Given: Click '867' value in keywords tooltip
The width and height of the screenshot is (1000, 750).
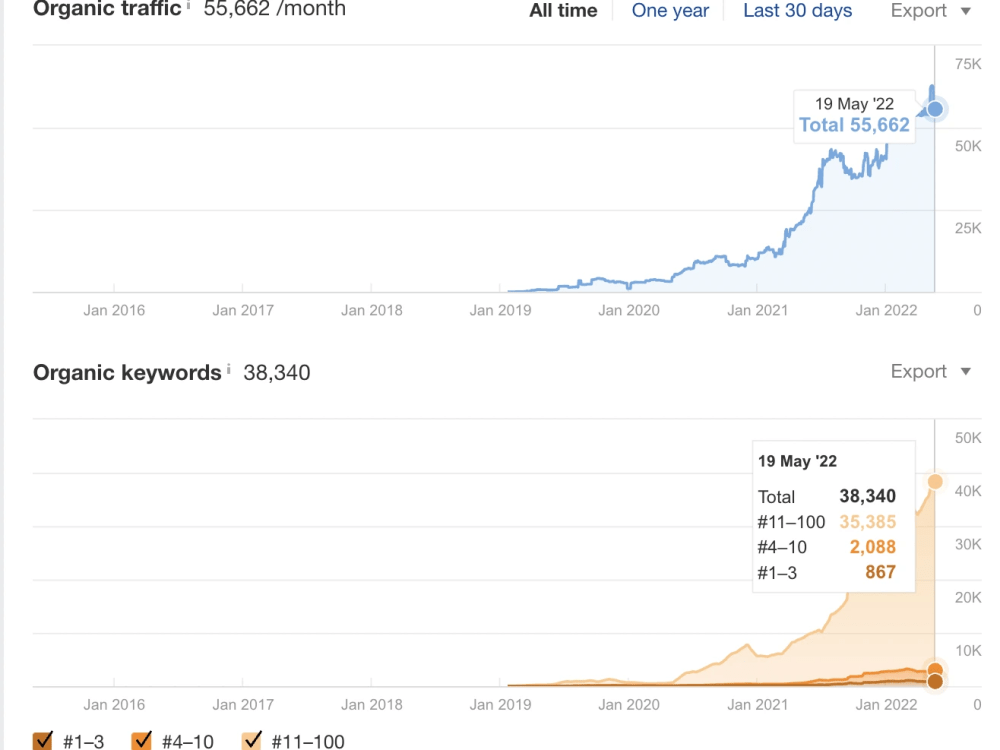Looking at the screenshot, I should pyautogui.click(x=881, y=572).
